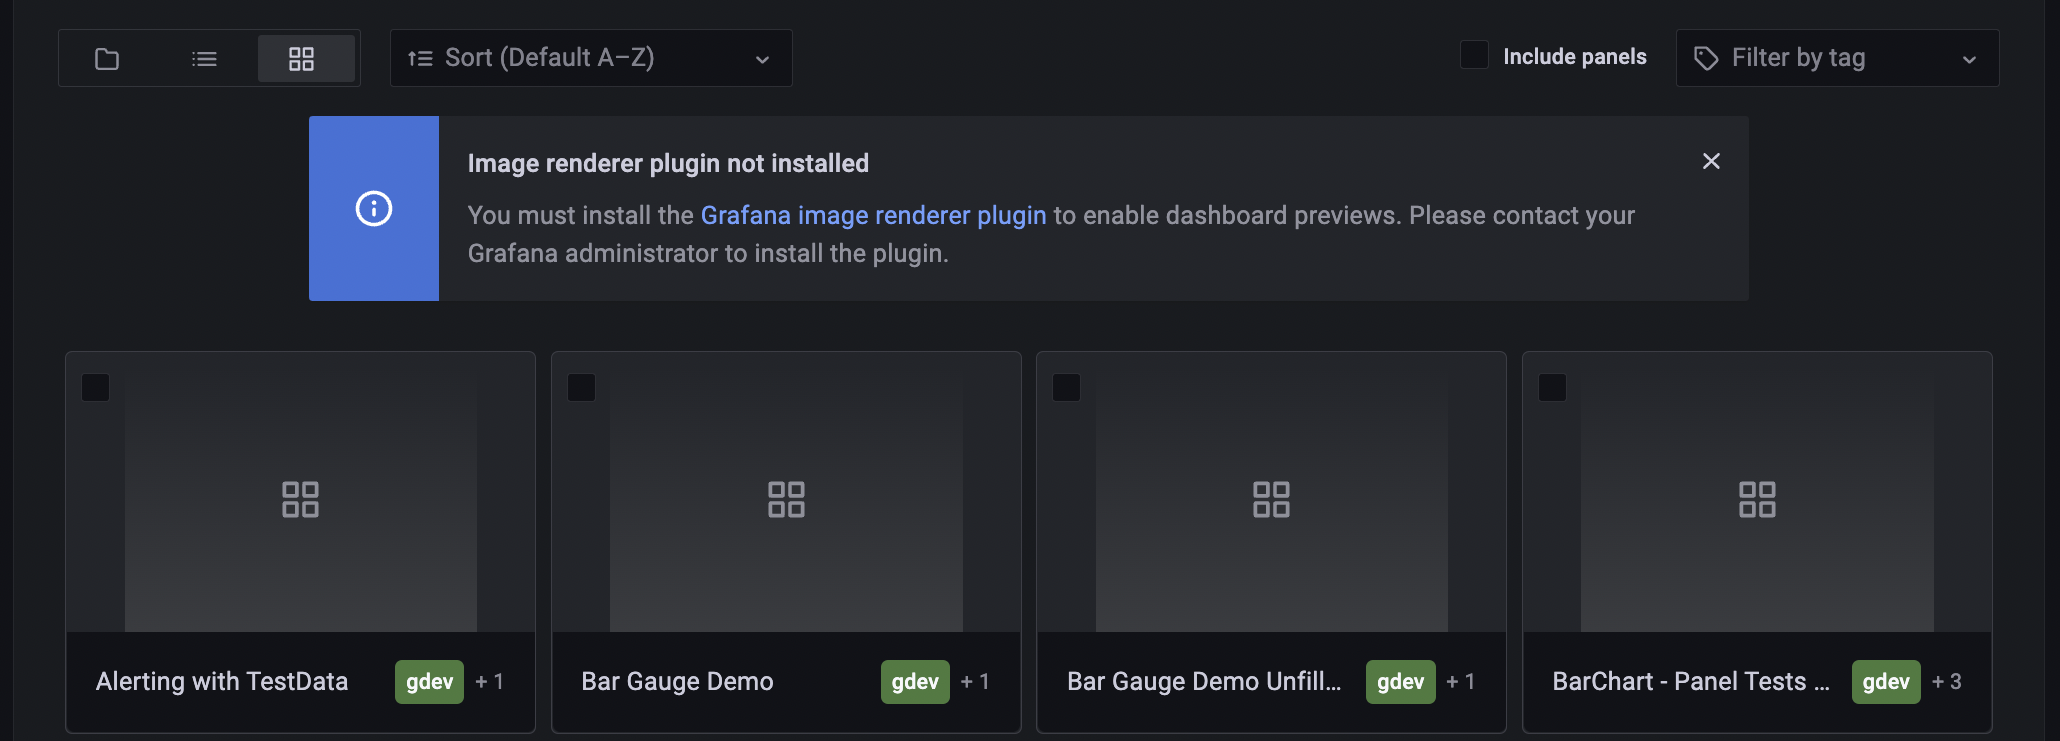This screenshot has width=2060, height=741.
Task: Click the tag icon in Filter by tag
Action: click(1706, 59)
